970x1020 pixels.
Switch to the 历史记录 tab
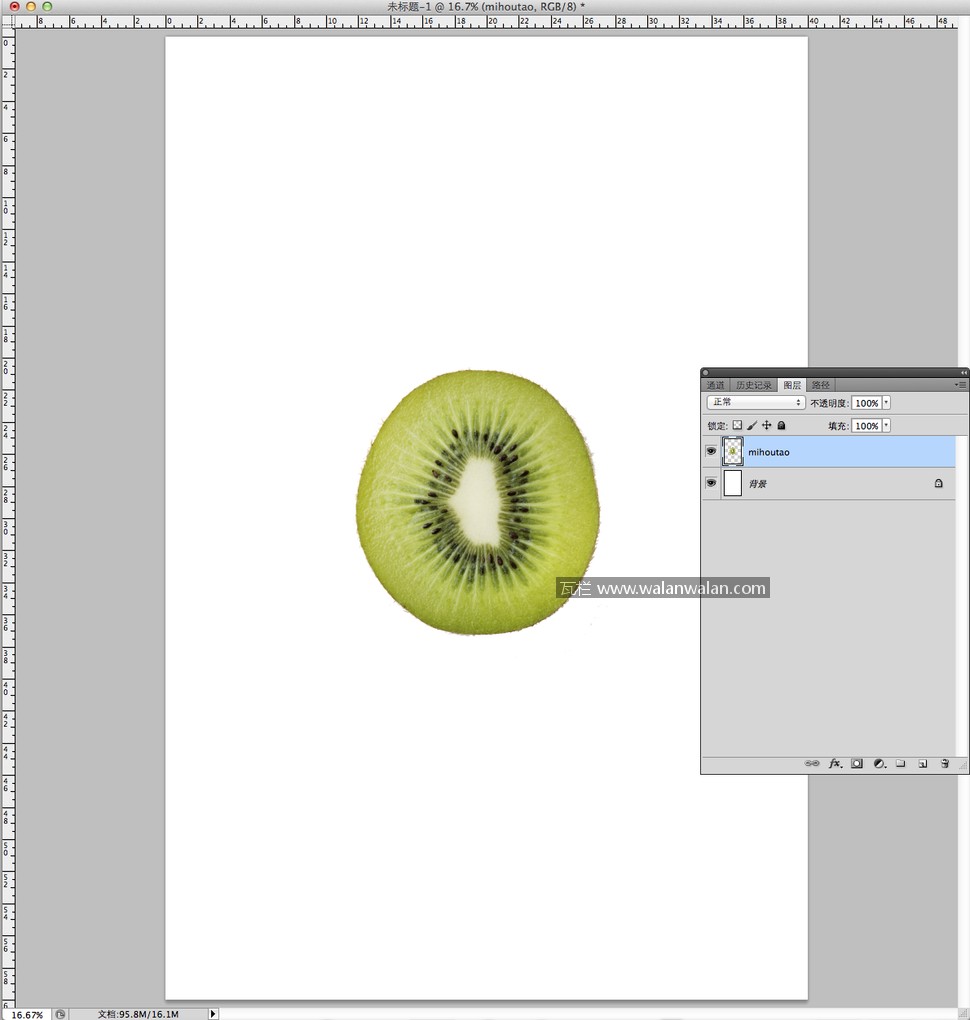(x=754, y=385)
